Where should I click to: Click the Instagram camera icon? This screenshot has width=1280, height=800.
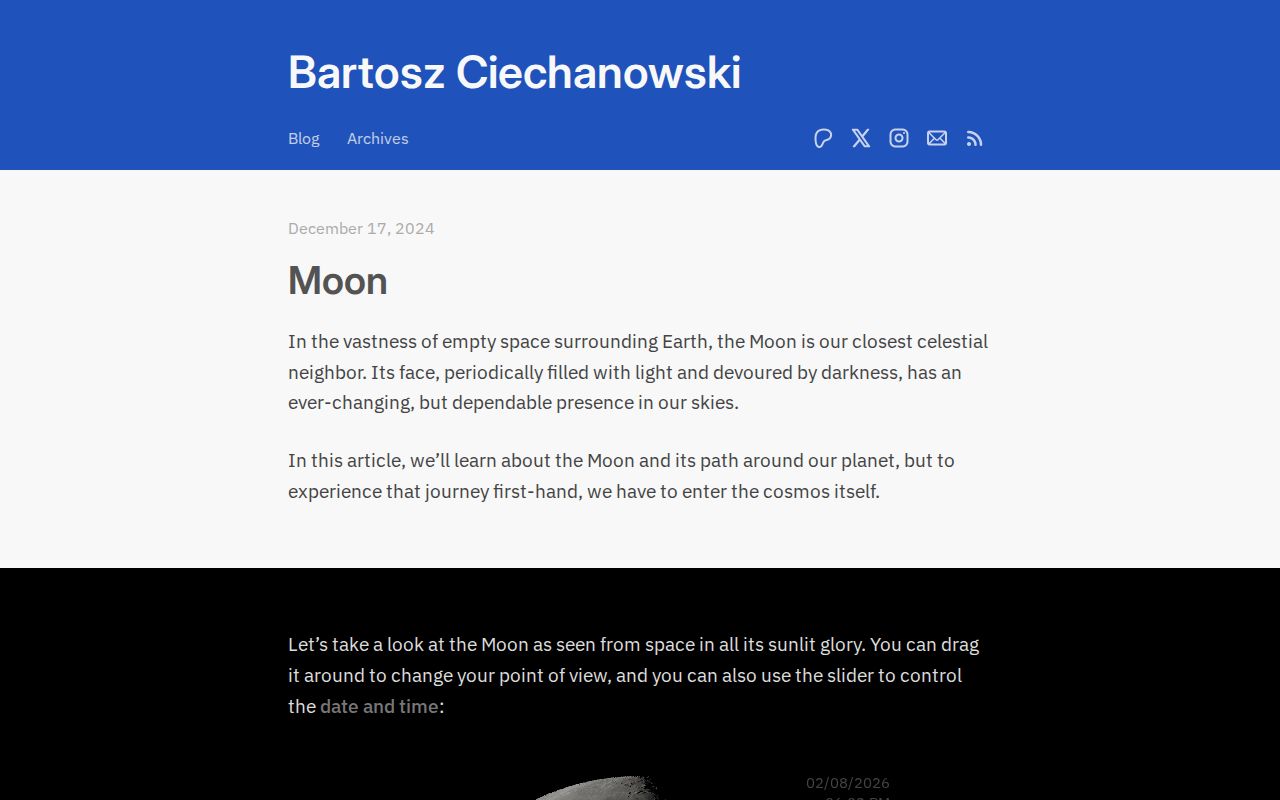(899, 138)
